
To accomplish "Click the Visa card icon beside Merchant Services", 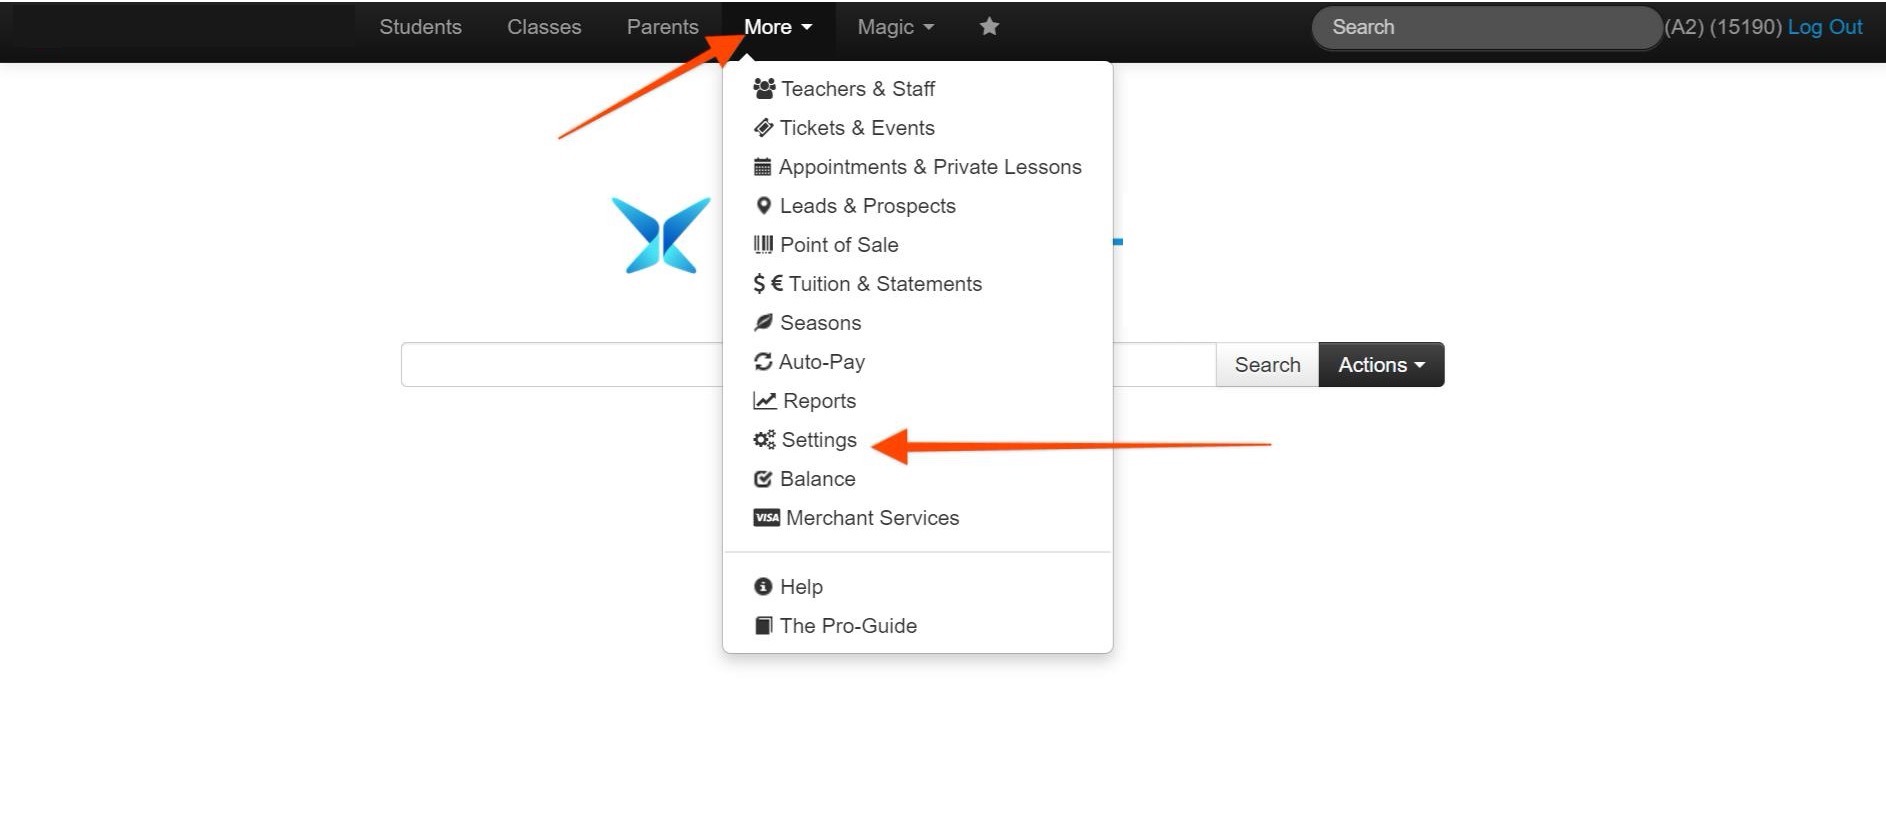I will tap(766, 518).
